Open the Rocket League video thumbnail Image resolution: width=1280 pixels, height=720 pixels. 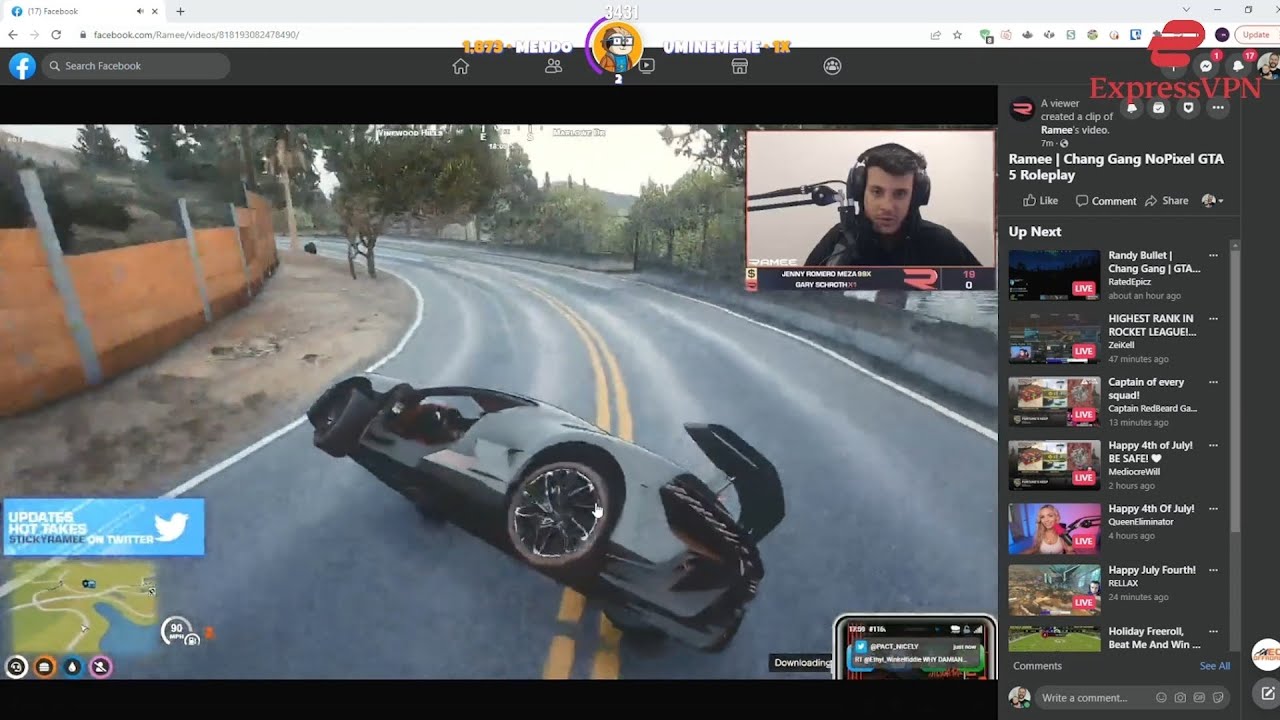pos(1054,338)
